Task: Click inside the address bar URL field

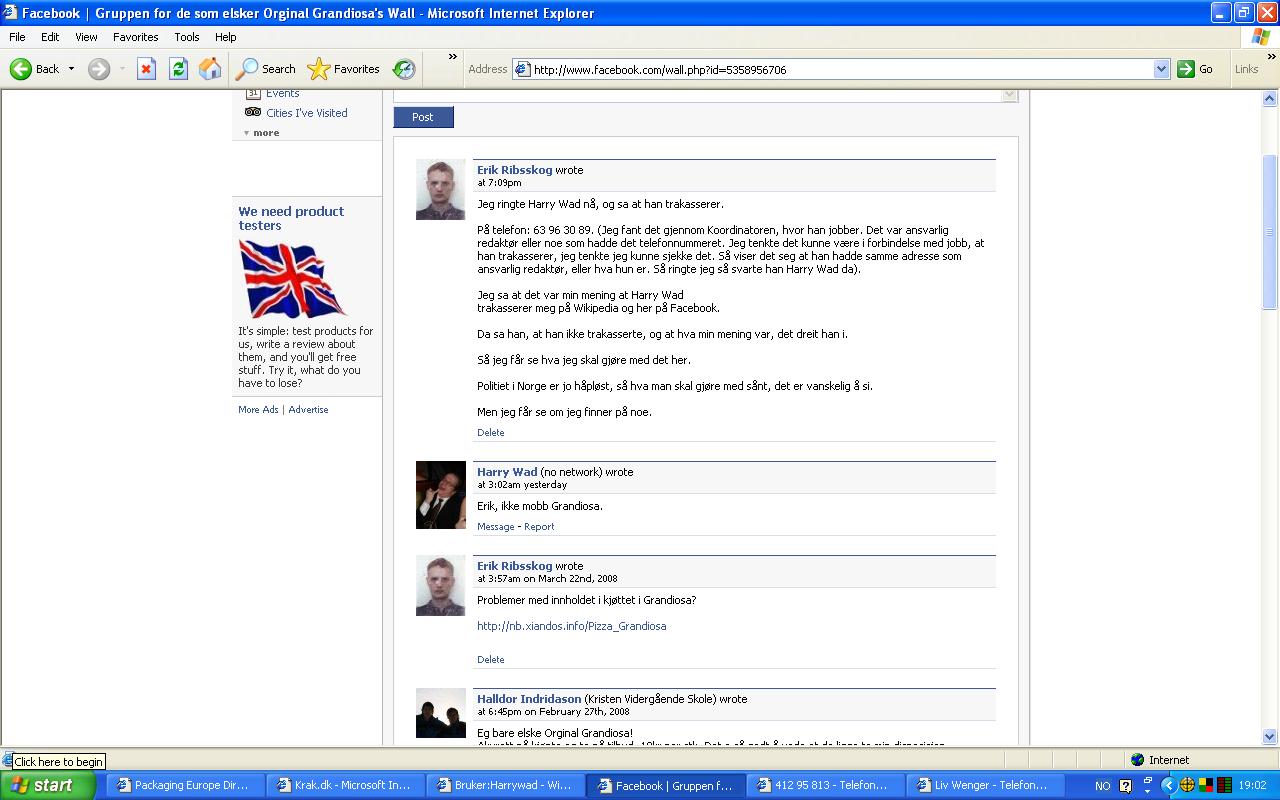Action: click(x=840, y=69)
